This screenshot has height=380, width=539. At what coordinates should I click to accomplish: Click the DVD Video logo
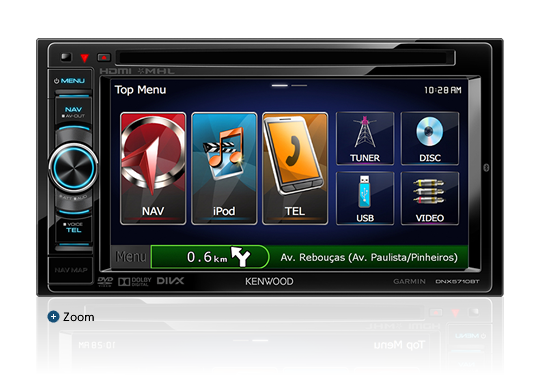[105, 281]
